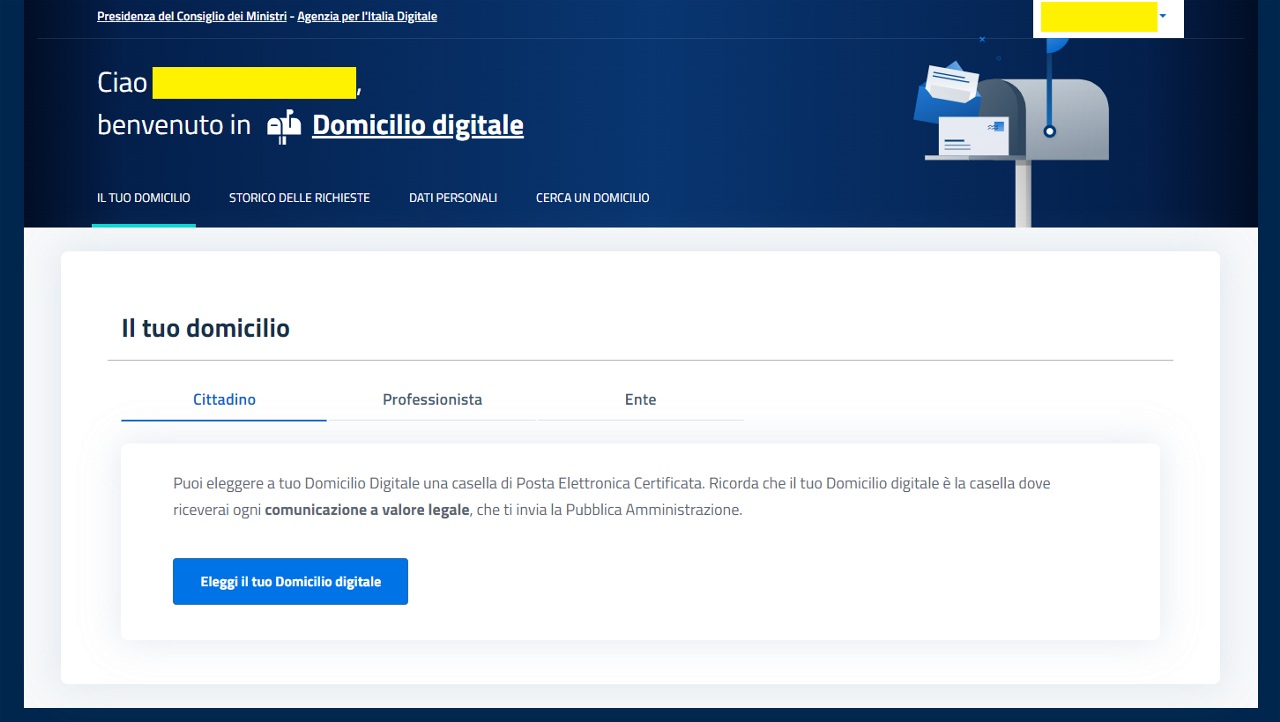Click bold text "comunicazione a valore legale"
This screenshot has width=1280, height=722.
click(x=367, y=510)
